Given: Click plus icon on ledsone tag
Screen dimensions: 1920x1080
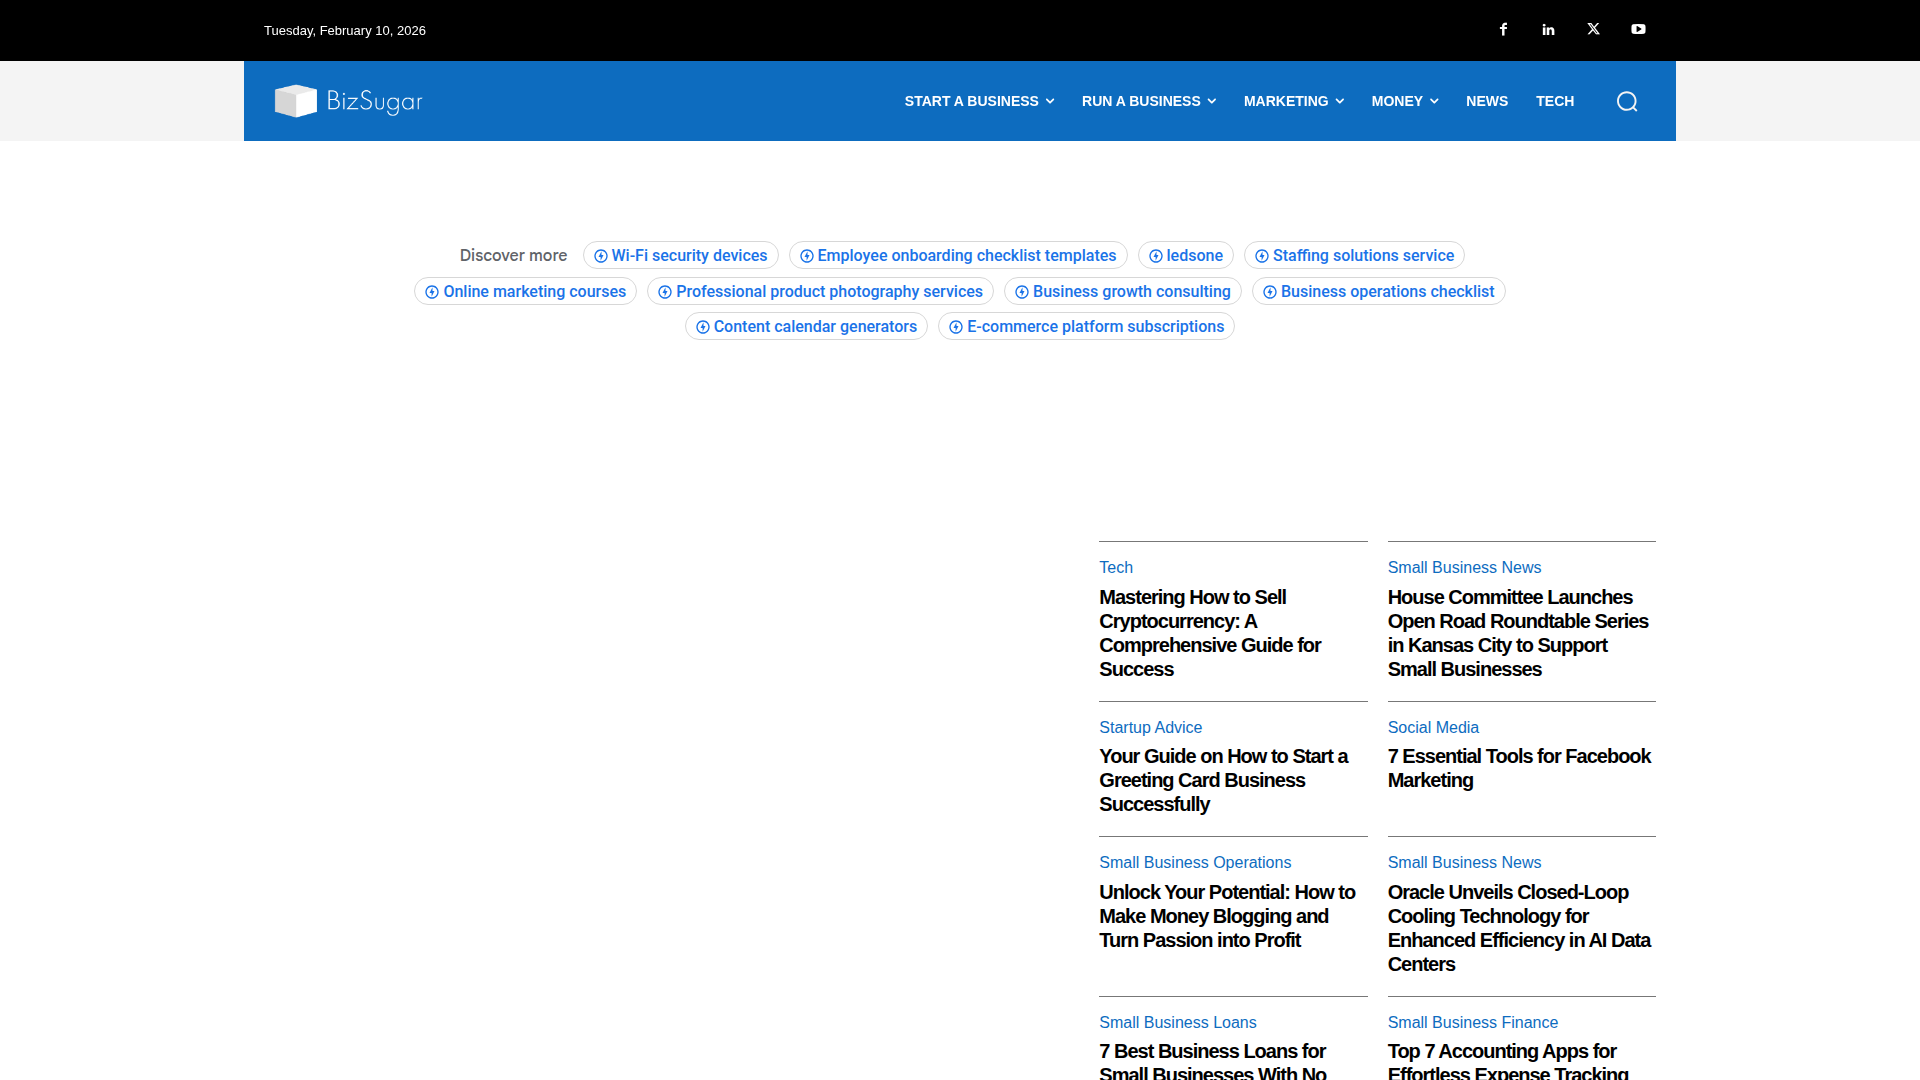Looking at the screenshot, I should tap(1155, 256).
